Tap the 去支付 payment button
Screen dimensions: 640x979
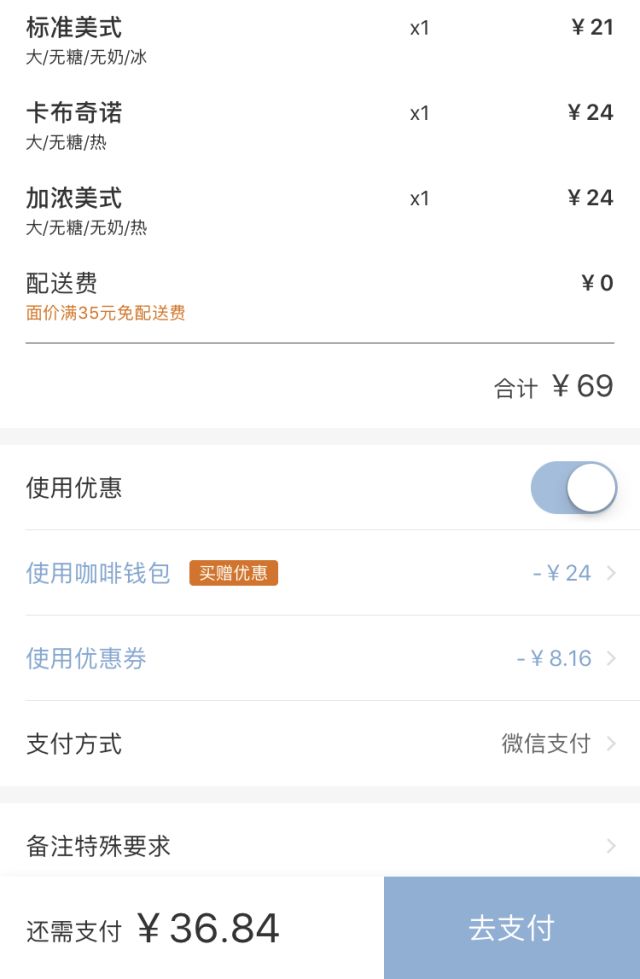510,926
